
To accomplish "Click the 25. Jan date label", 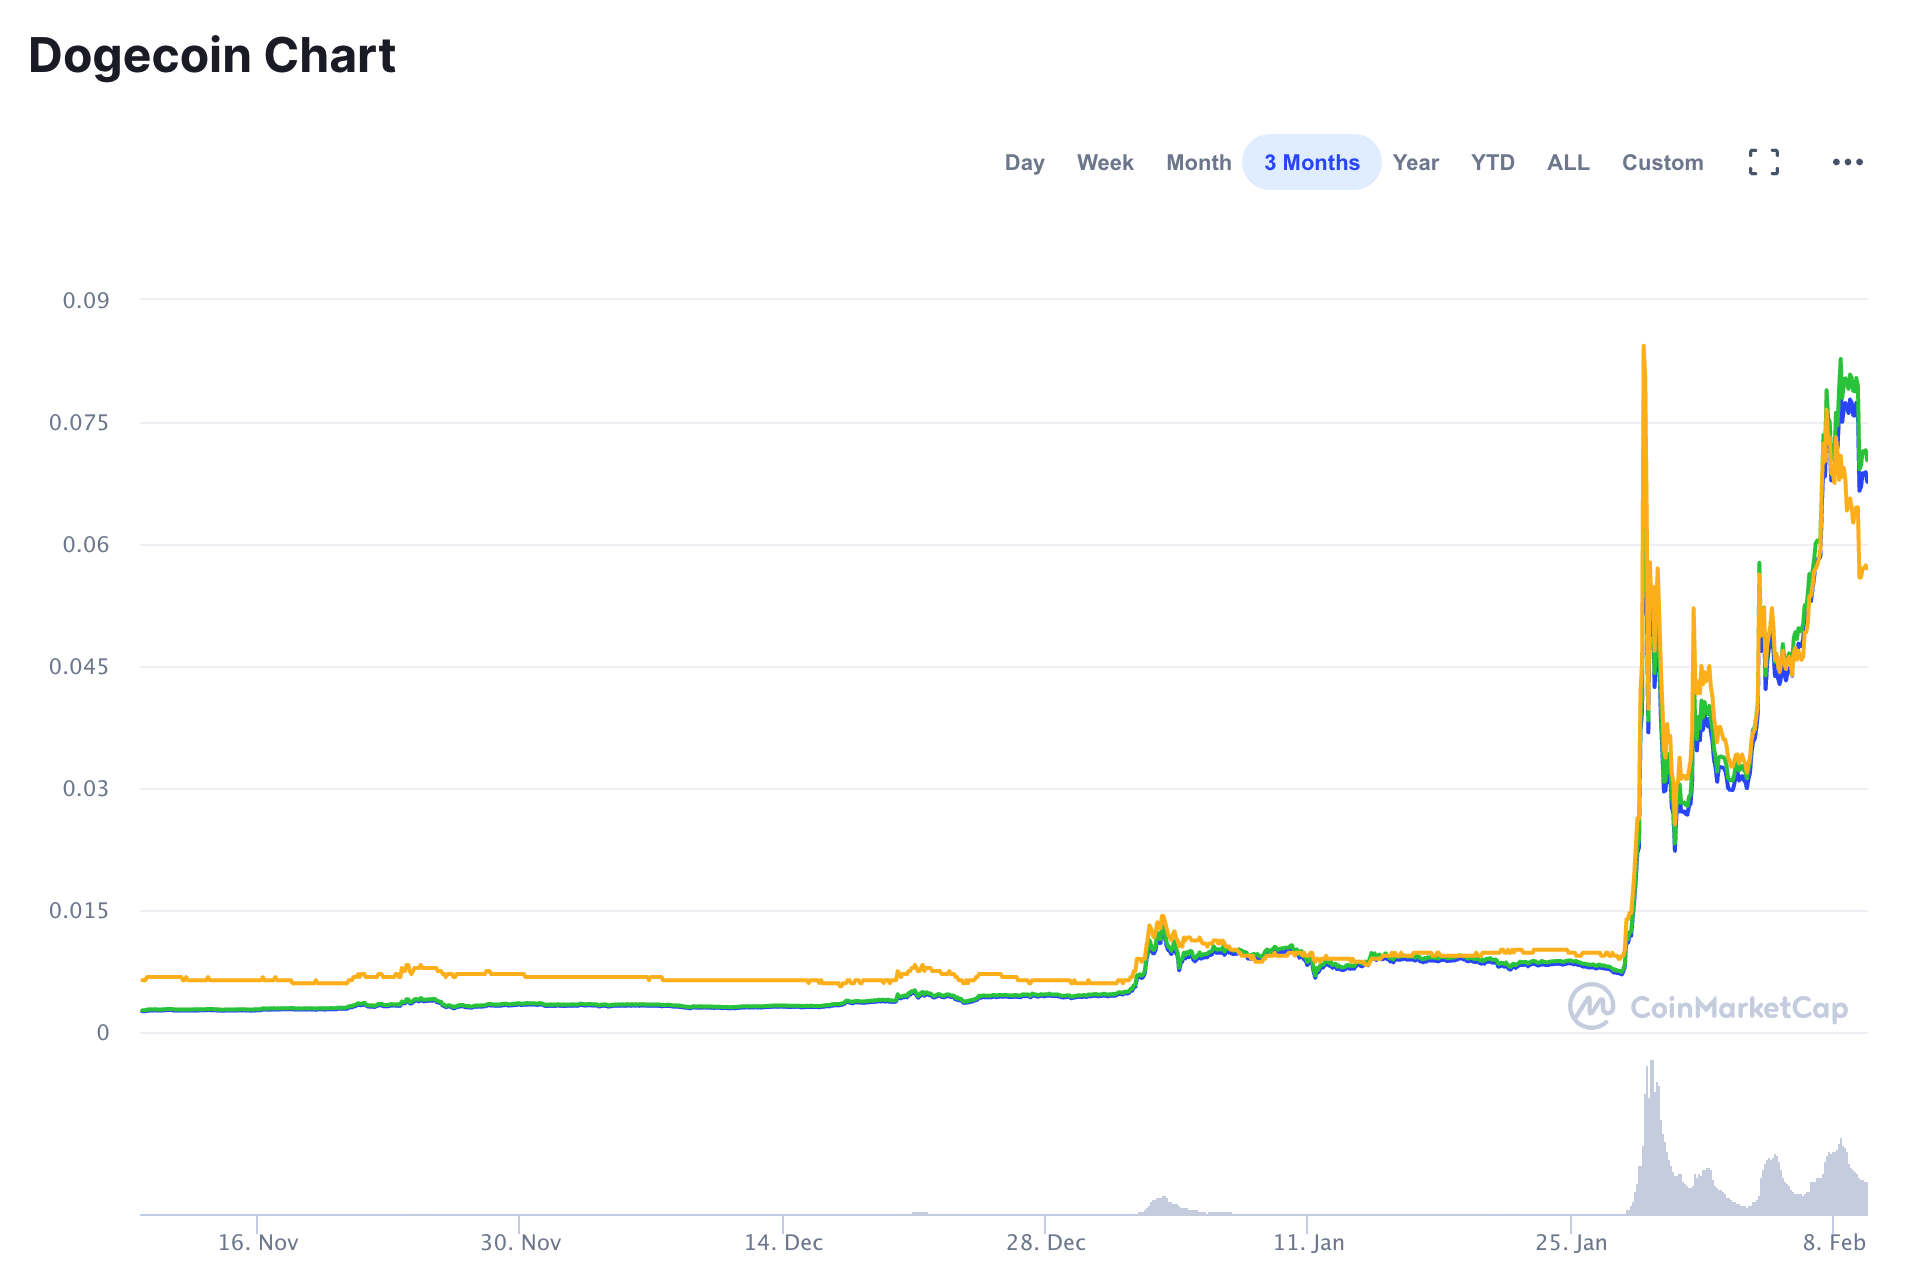I will pyautogui.click(x=1571, y=1242).
